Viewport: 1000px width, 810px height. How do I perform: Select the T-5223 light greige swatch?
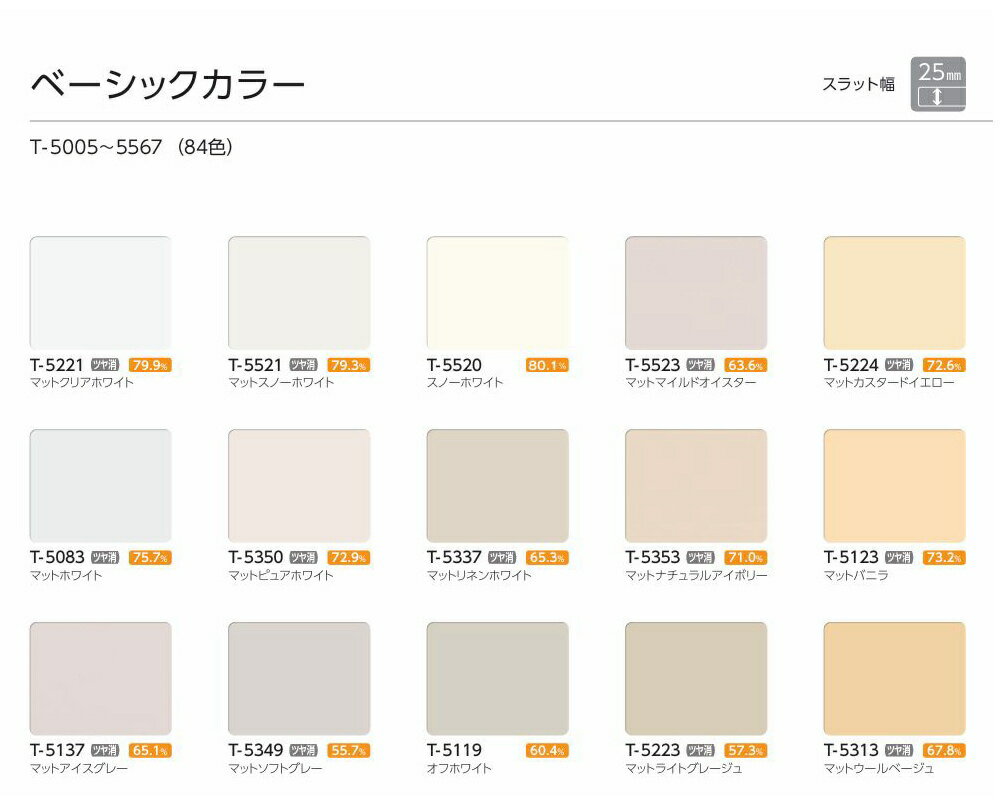pos(695,679)
